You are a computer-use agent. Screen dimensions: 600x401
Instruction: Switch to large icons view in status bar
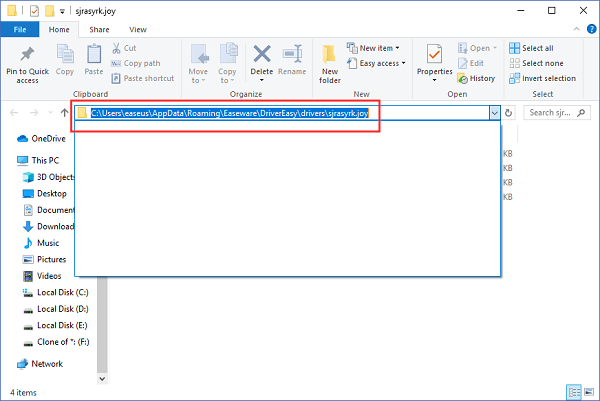587,391
